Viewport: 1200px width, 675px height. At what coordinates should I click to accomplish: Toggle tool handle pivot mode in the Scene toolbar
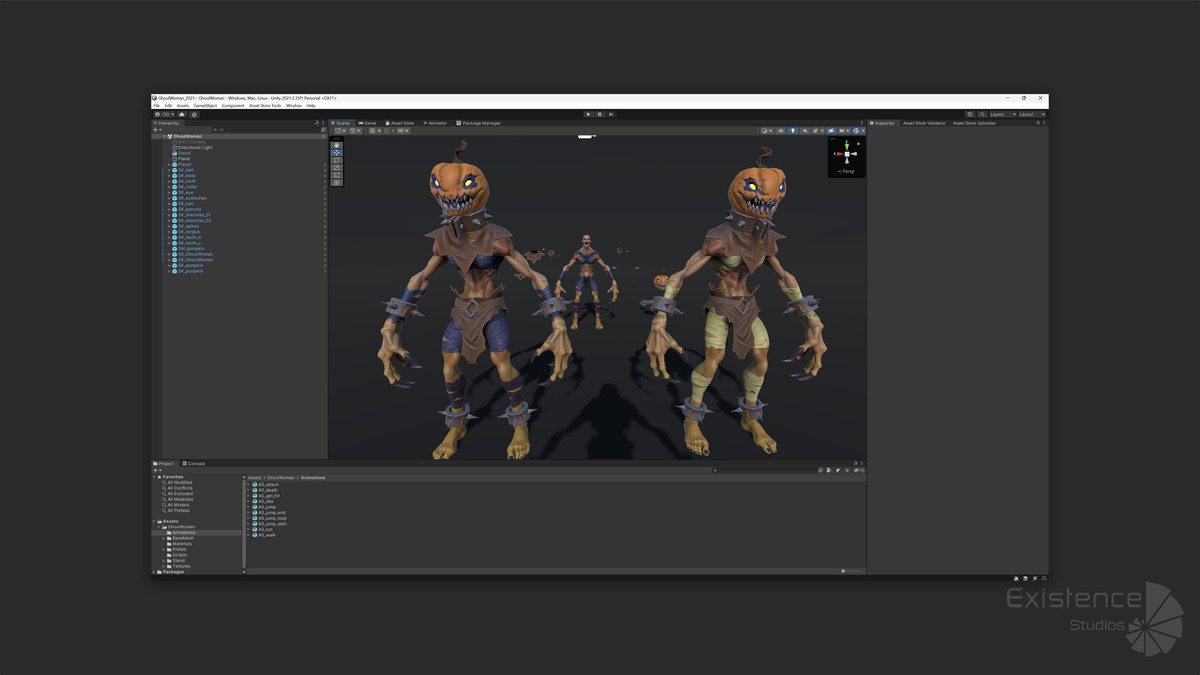[340, 131]
